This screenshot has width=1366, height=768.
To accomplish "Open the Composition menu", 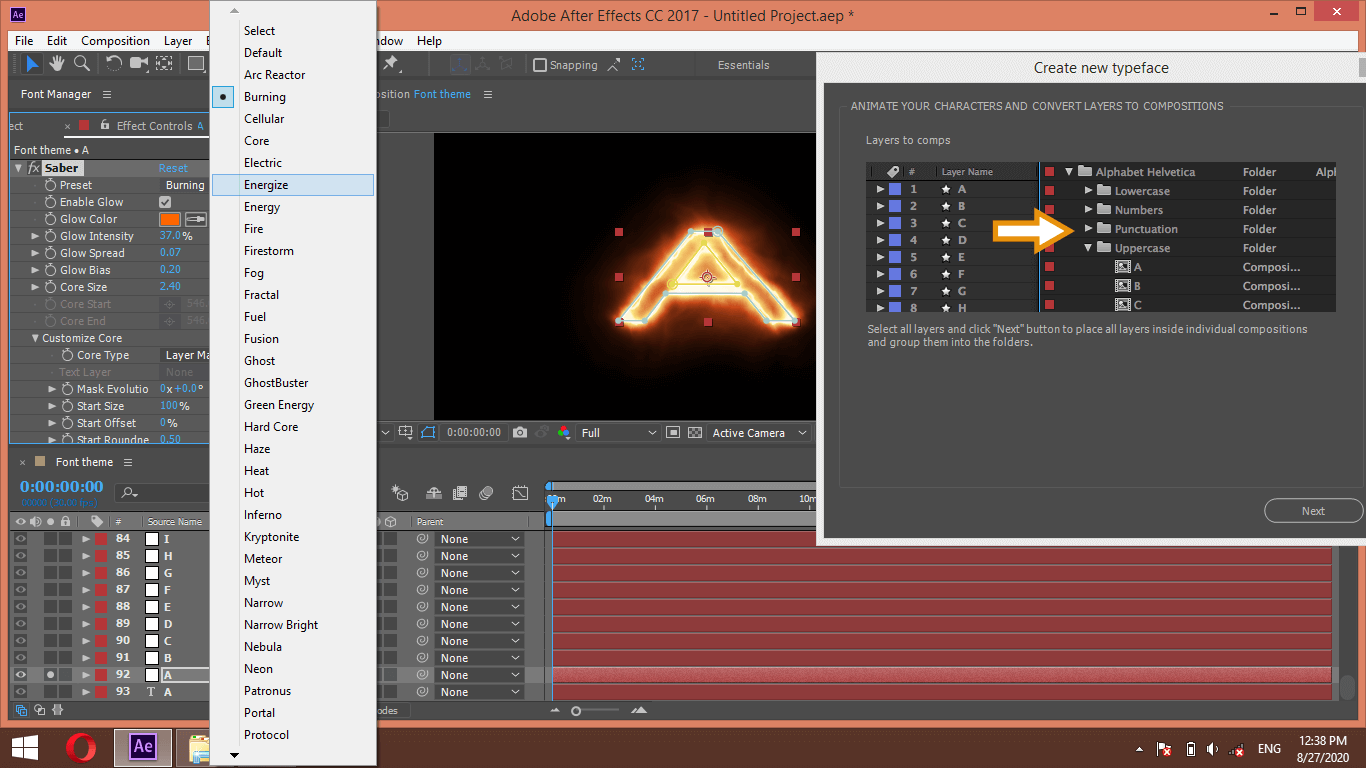I will [115, 41].
